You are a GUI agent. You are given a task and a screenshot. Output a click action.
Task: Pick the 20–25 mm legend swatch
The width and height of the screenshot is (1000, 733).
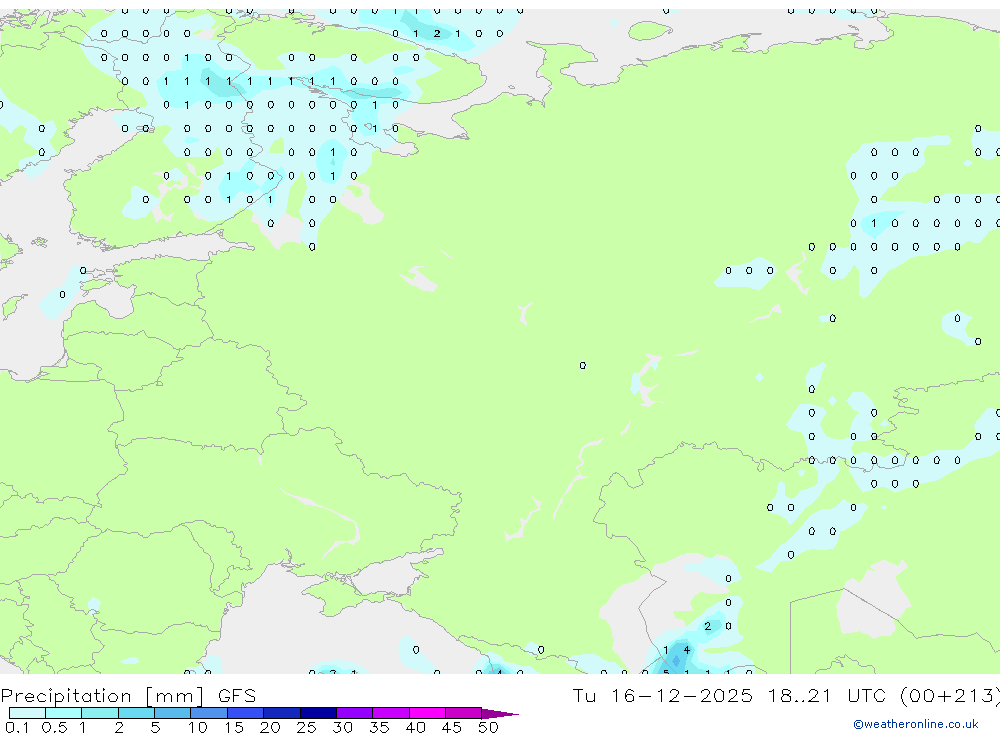tap(282, 713)
